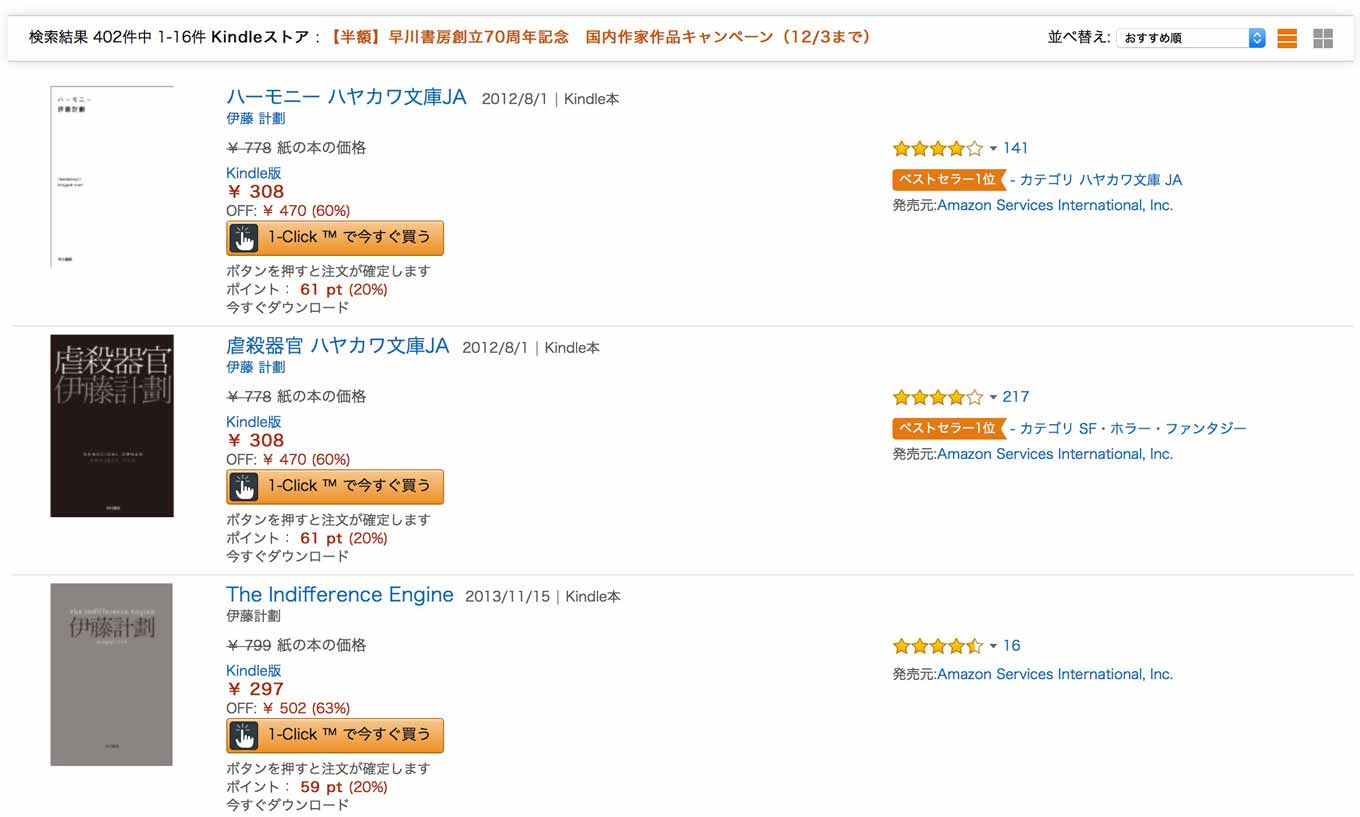The height and width of the screenshot is (817, 1360).
Task: Switch to list view layout icon
Action: 1287,38
